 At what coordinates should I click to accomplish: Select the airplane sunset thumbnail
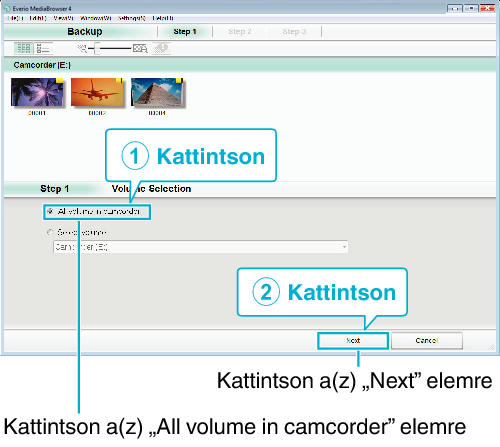pyautogui.click(x=97, y=92)
